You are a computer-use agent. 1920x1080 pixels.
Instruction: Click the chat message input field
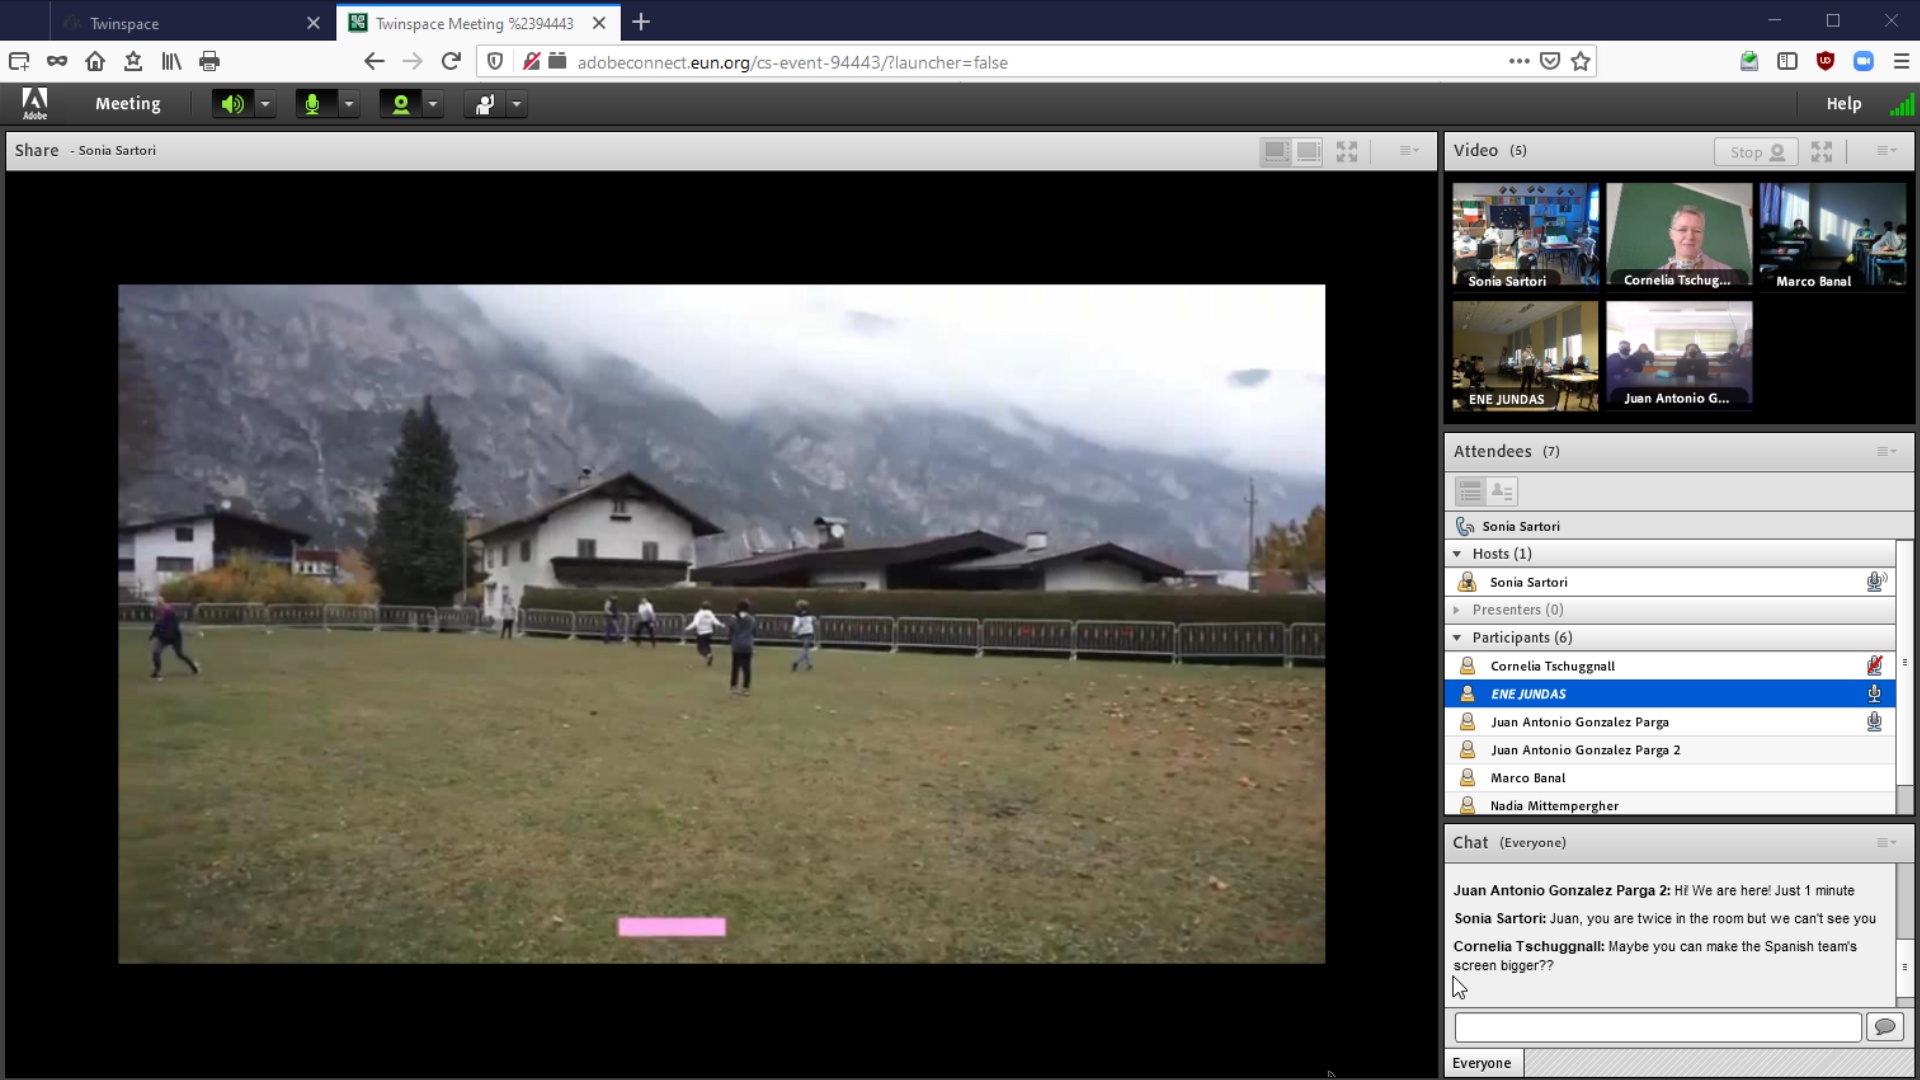coord(1657,1027)
